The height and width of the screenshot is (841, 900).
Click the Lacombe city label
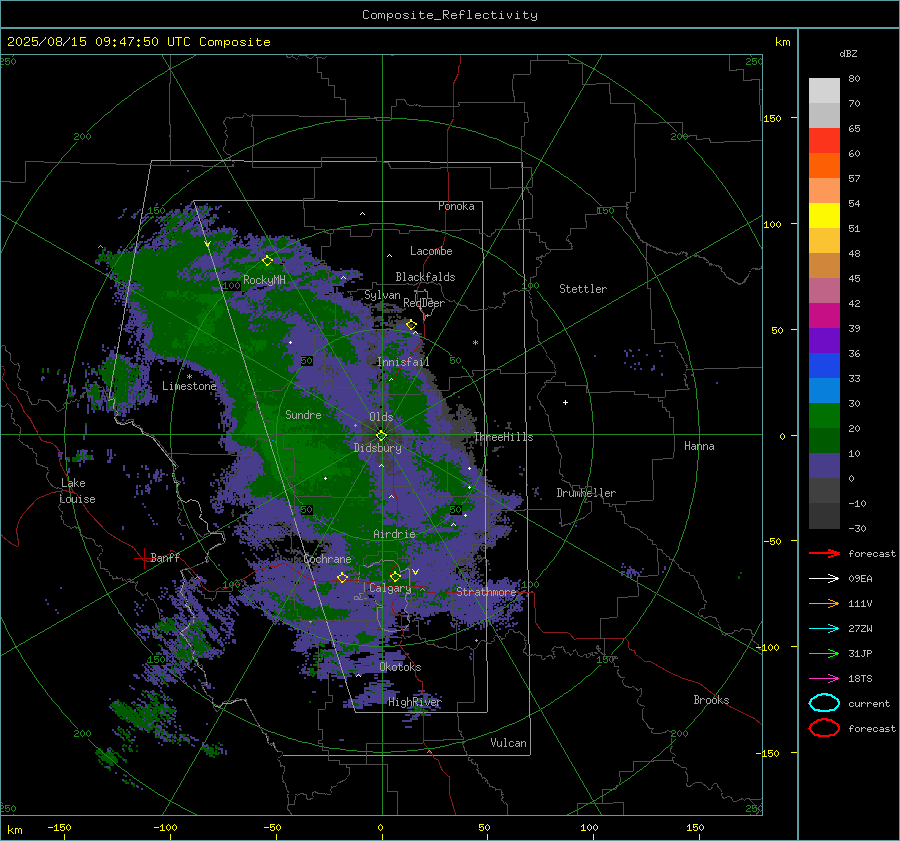[x=431, y=251]
